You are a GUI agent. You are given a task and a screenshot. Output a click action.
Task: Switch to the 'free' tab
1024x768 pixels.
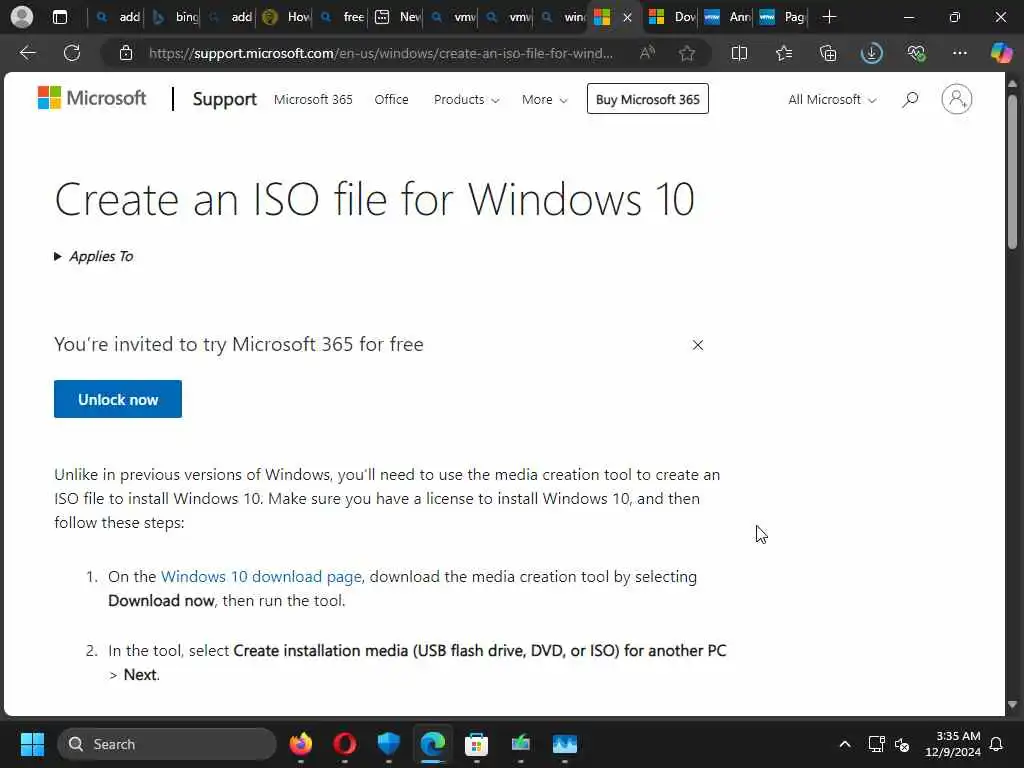[x=343, y=17]
